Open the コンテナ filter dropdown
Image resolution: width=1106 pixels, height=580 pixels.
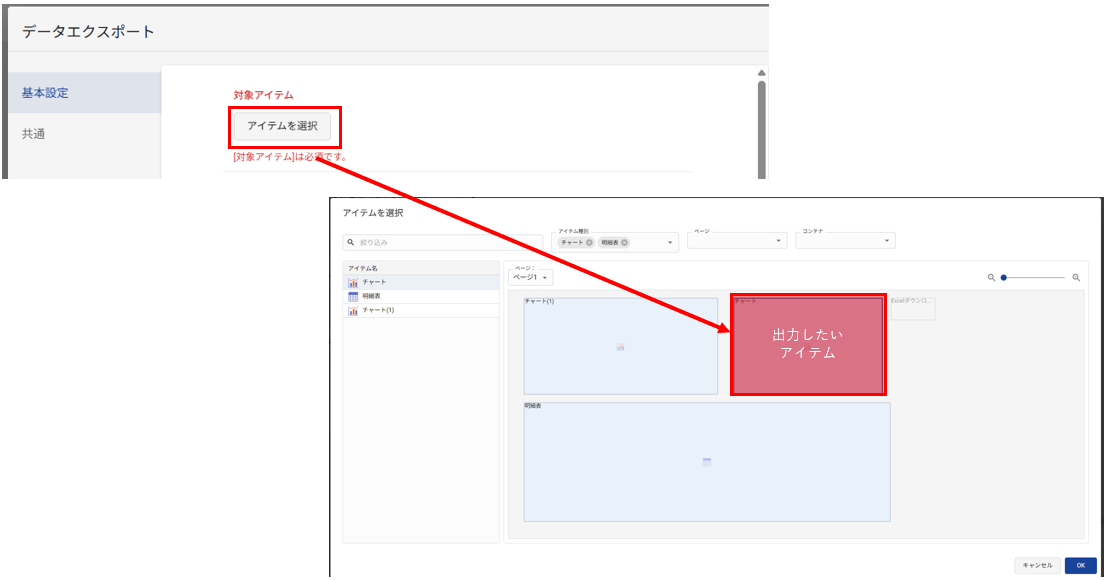[x=887, y=241]
